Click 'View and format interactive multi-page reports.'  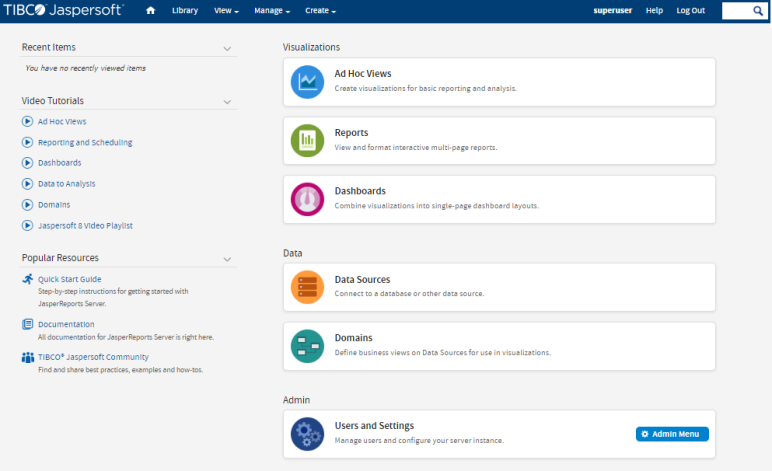coord(416,147)
